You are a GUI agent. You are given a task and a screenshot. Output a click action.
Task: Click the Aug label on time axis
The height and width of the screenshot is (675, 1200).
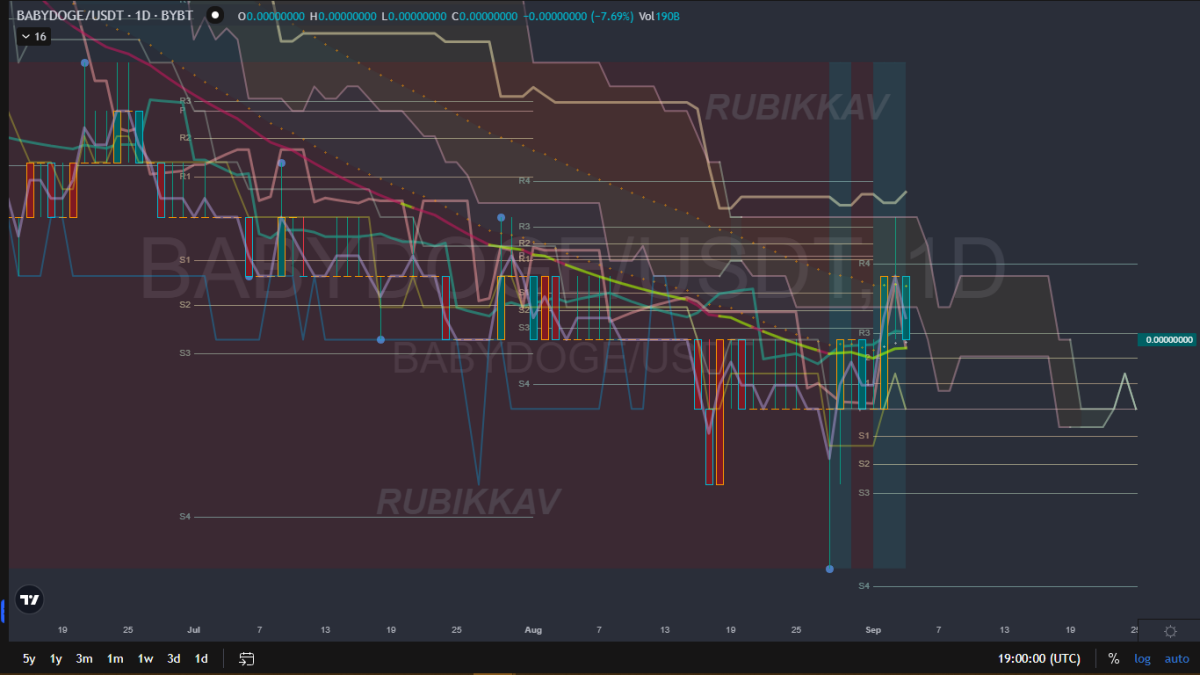pyautogui.click(x=533, y=630)
